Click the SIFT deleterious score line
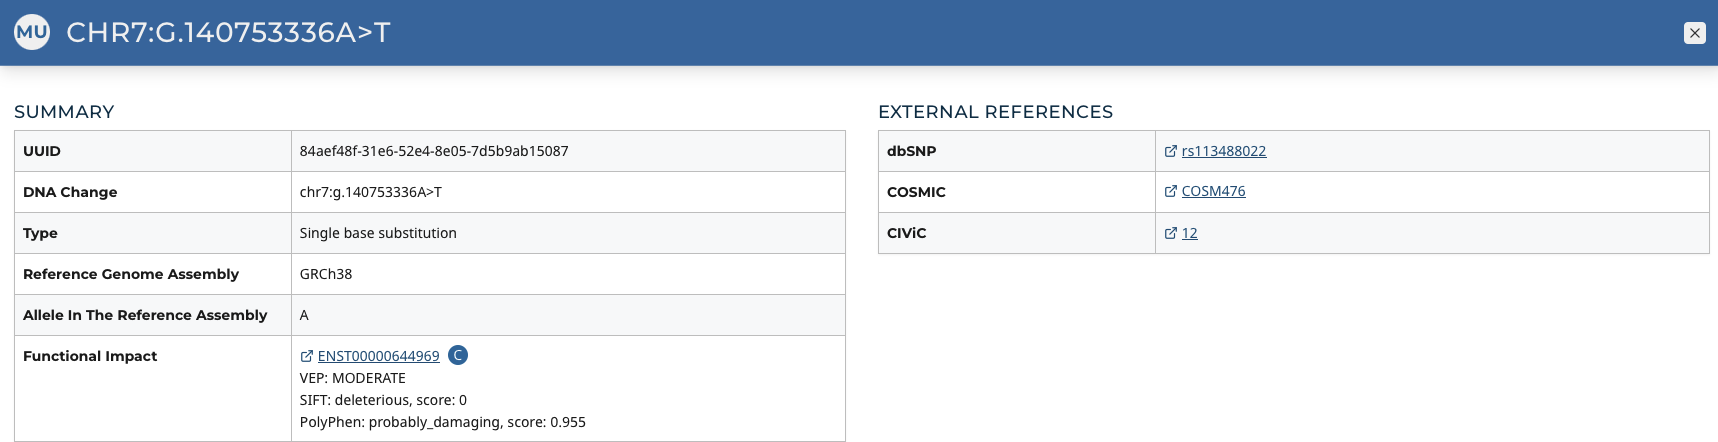This screenshot has height=442, width=1718. [x=383, y=400]
